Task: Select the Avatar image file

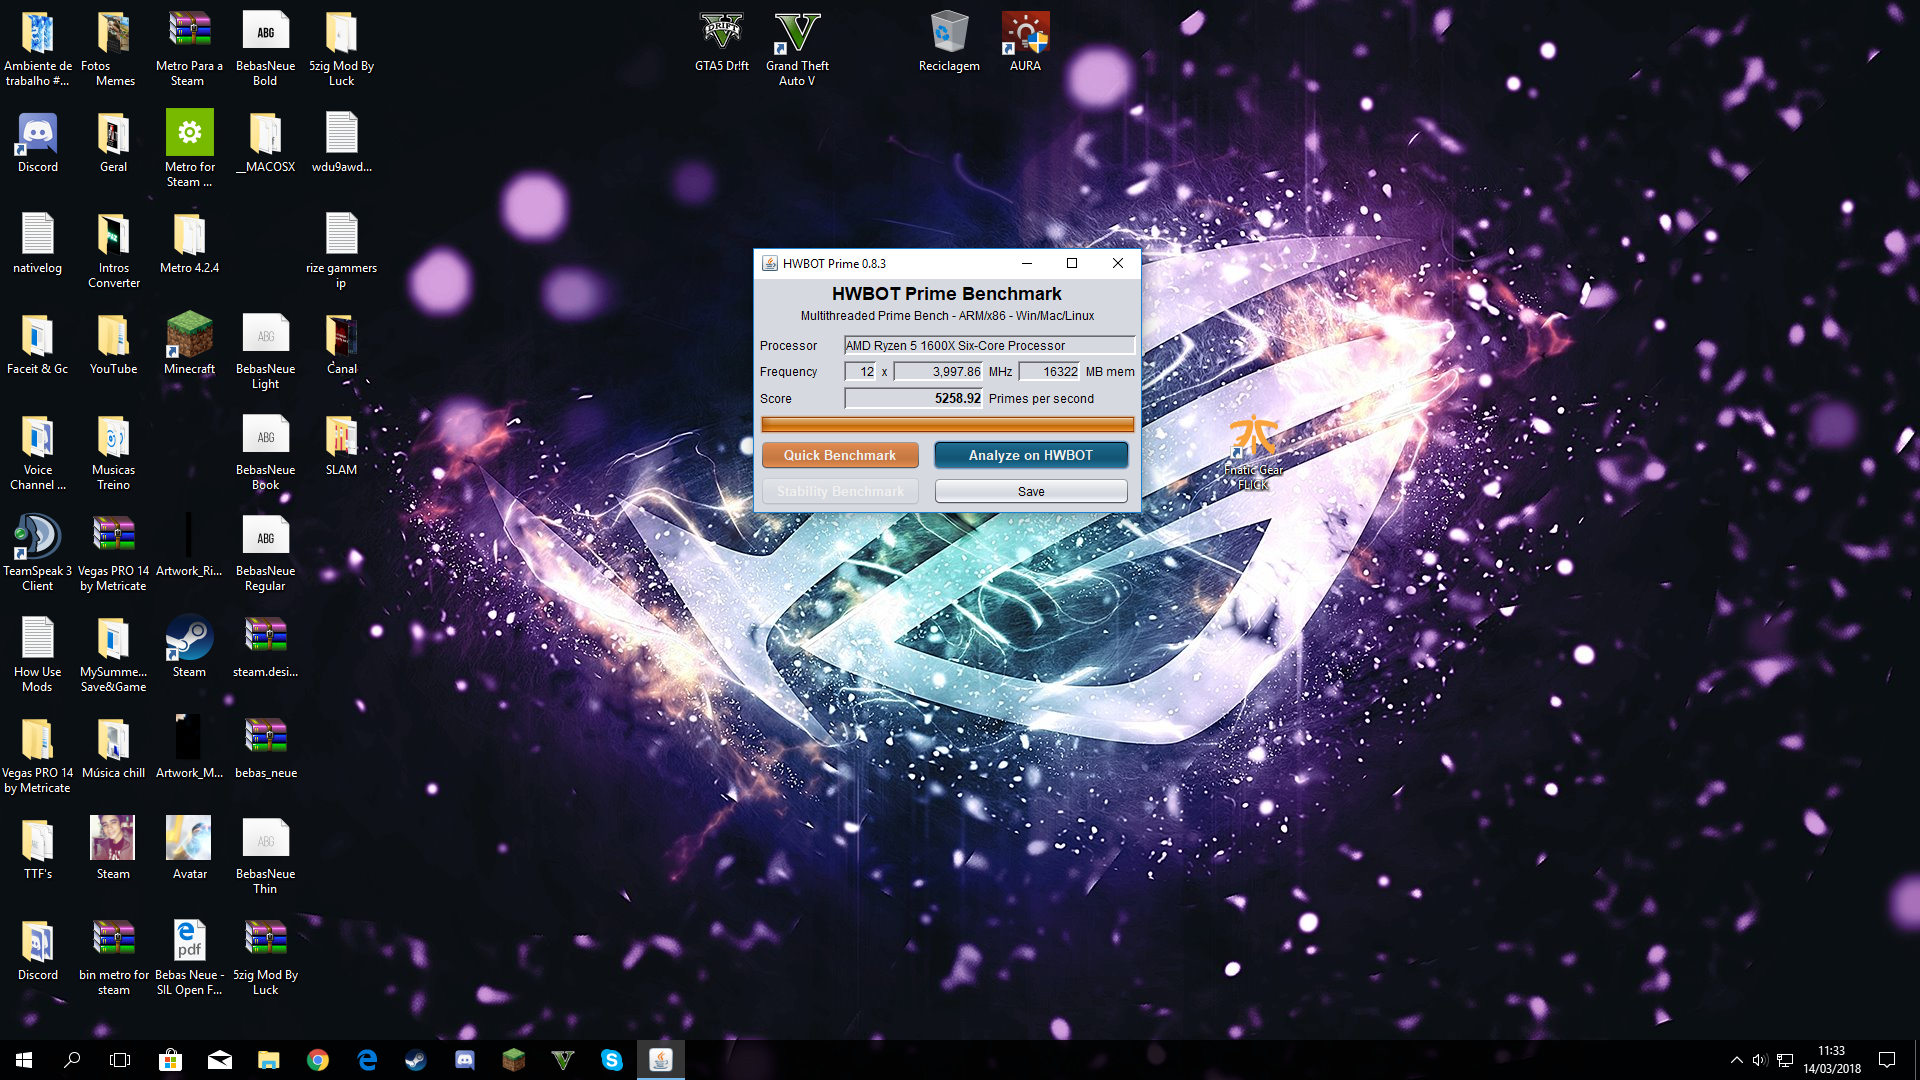Action: tap(189, 849)
